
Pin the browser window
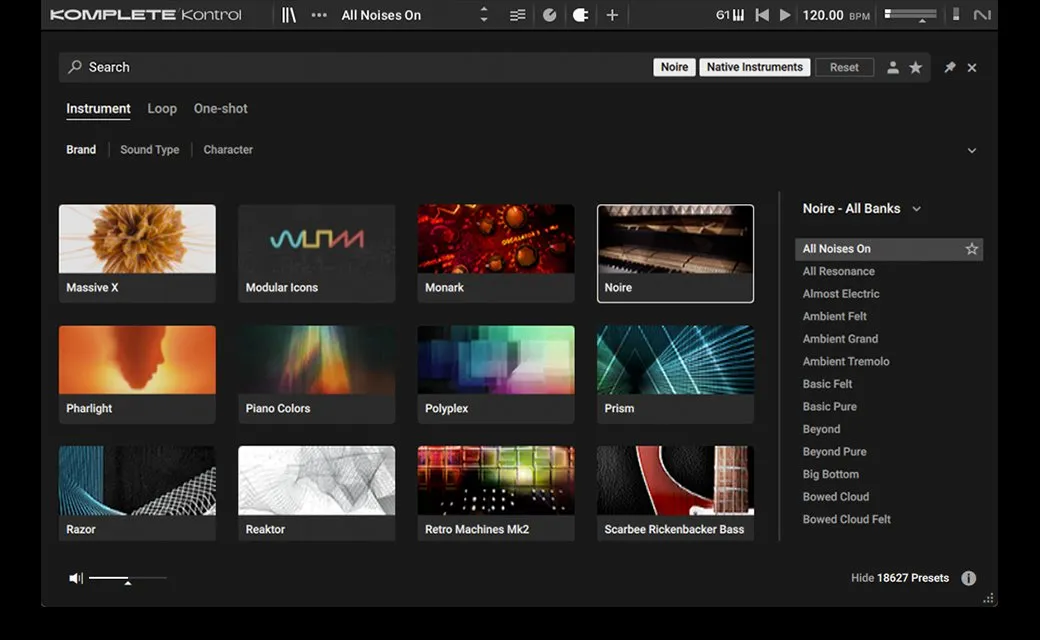pos(949,67)
